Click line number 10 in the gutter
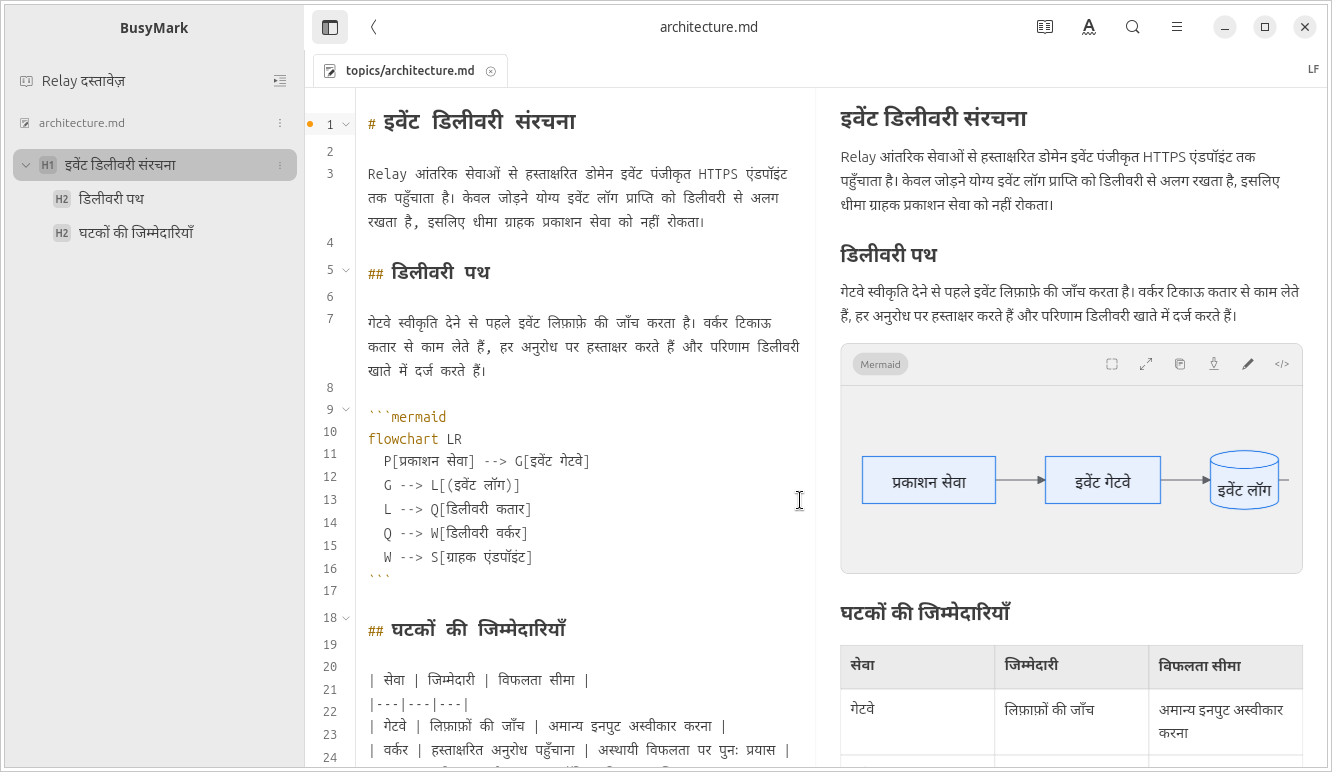This screenshot has width=1332, height=772. [330, 432]
